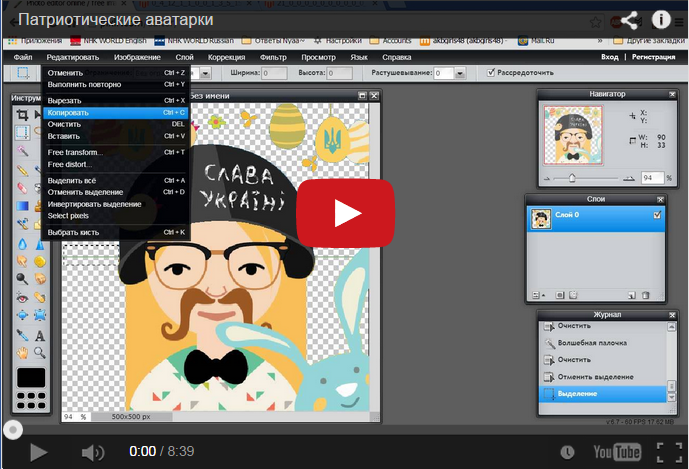Choose Инвертировать выделение menu entry
Image resolution: width=689 pixels, height=469 pixels.
116,204
